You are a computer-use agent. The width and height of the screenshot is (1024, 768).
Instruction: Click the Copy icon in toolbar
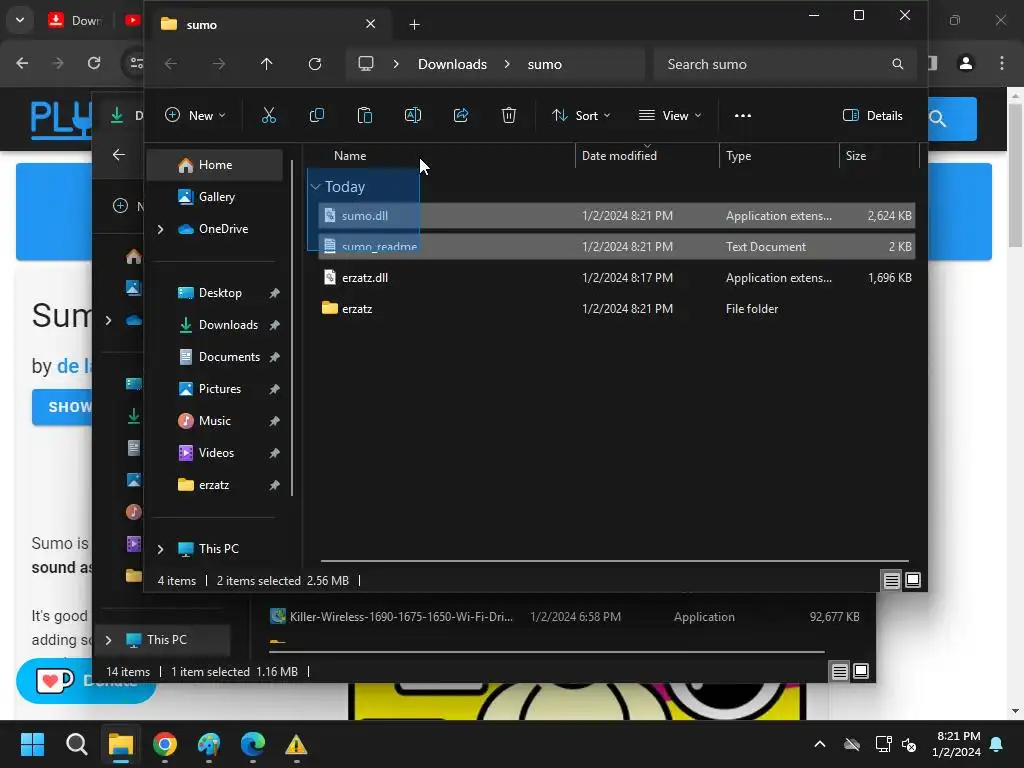[x=317, y=116]
